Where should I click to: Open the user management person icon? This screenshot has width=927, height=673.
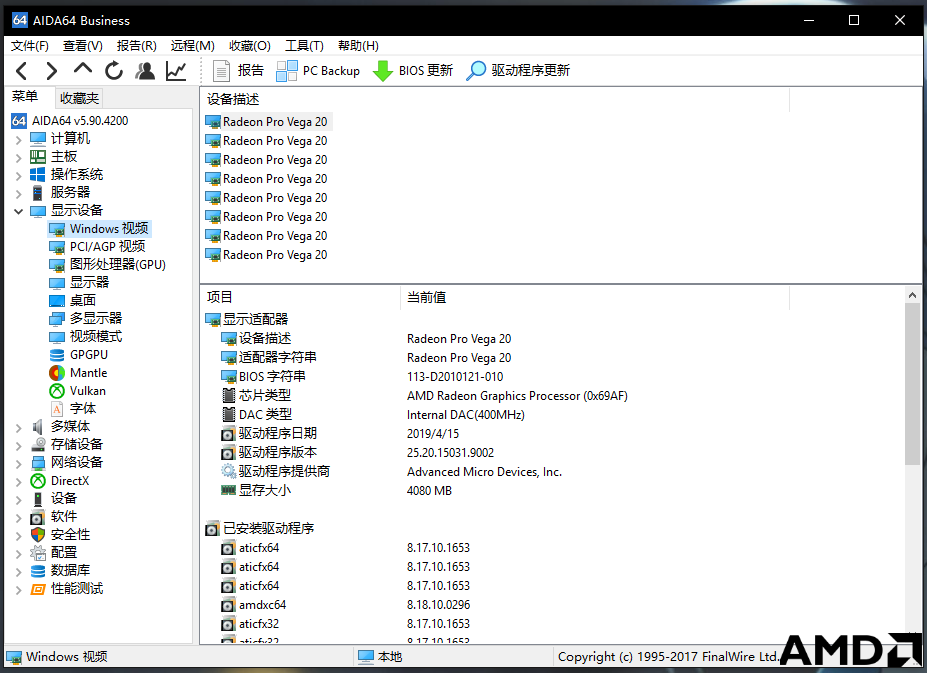point(145,71)
